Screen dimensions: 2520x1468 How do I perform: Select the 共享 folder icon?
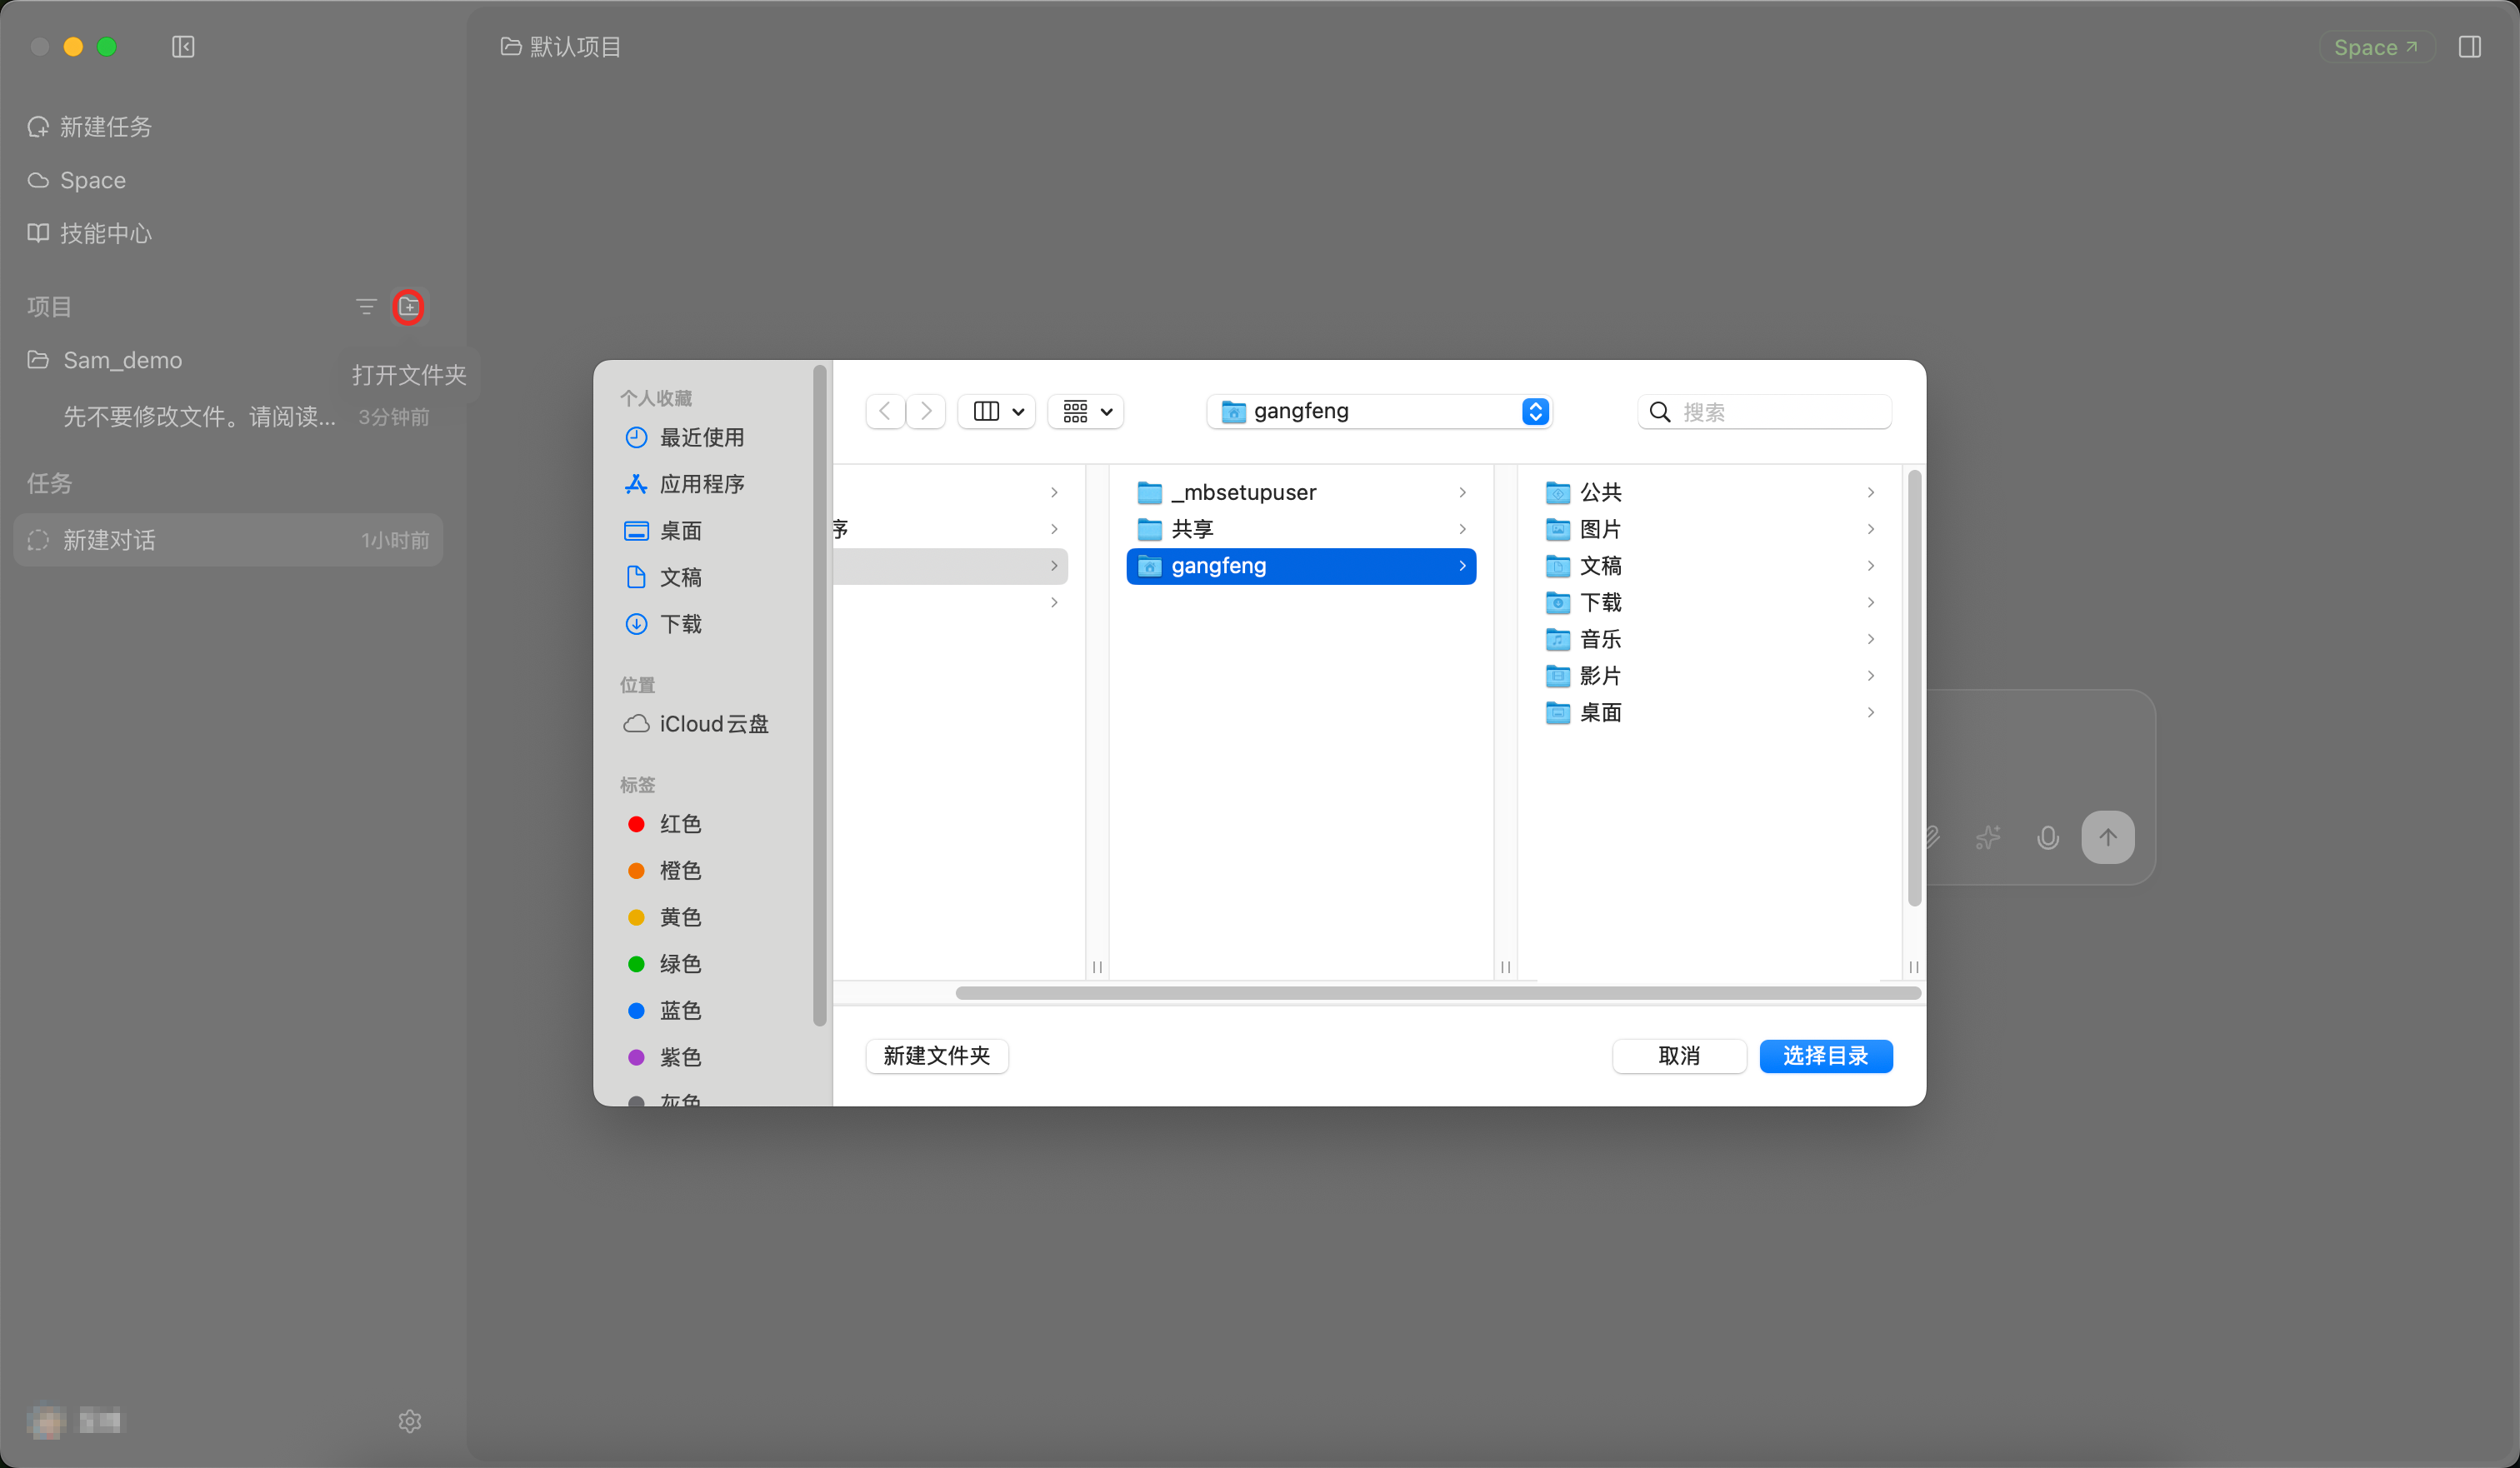(1149, 529)
